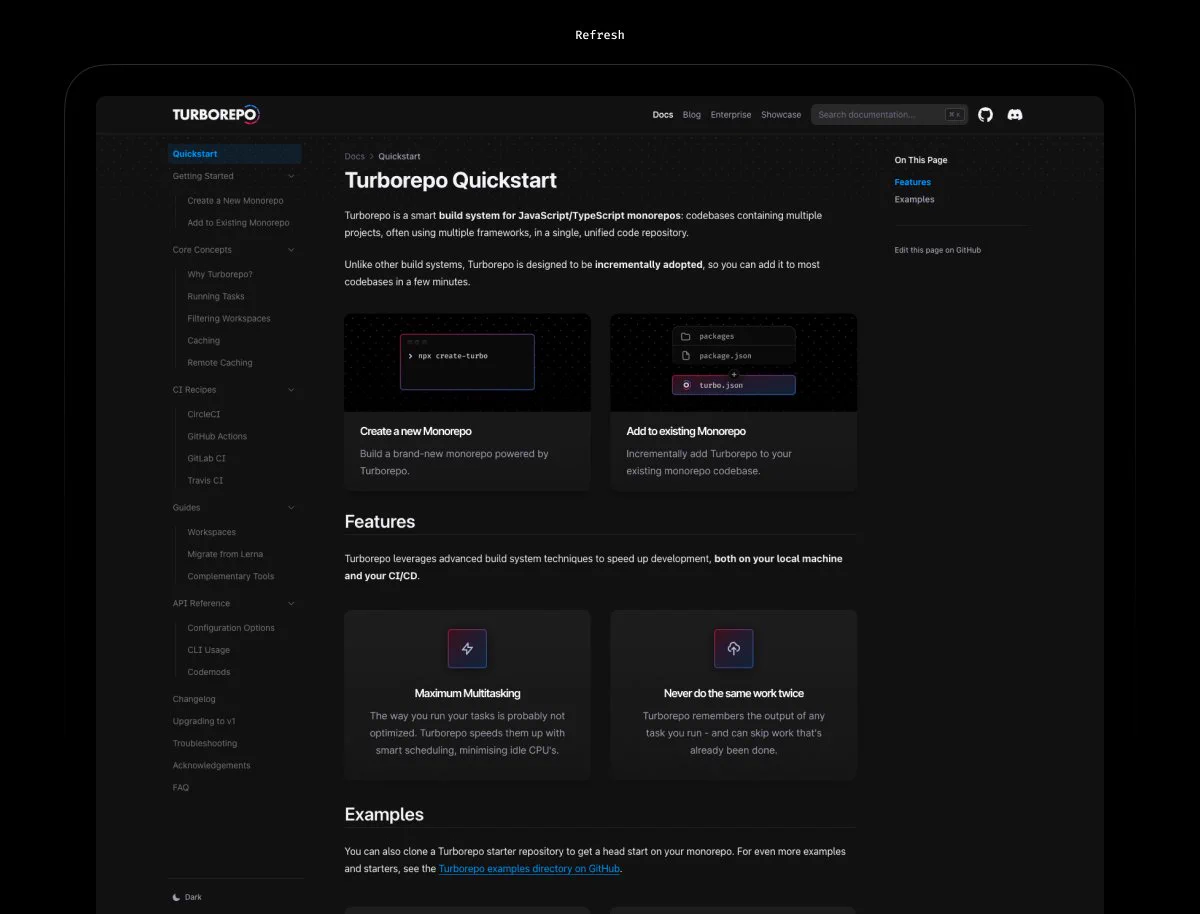Open the Docs nav item

pos(663,115)
